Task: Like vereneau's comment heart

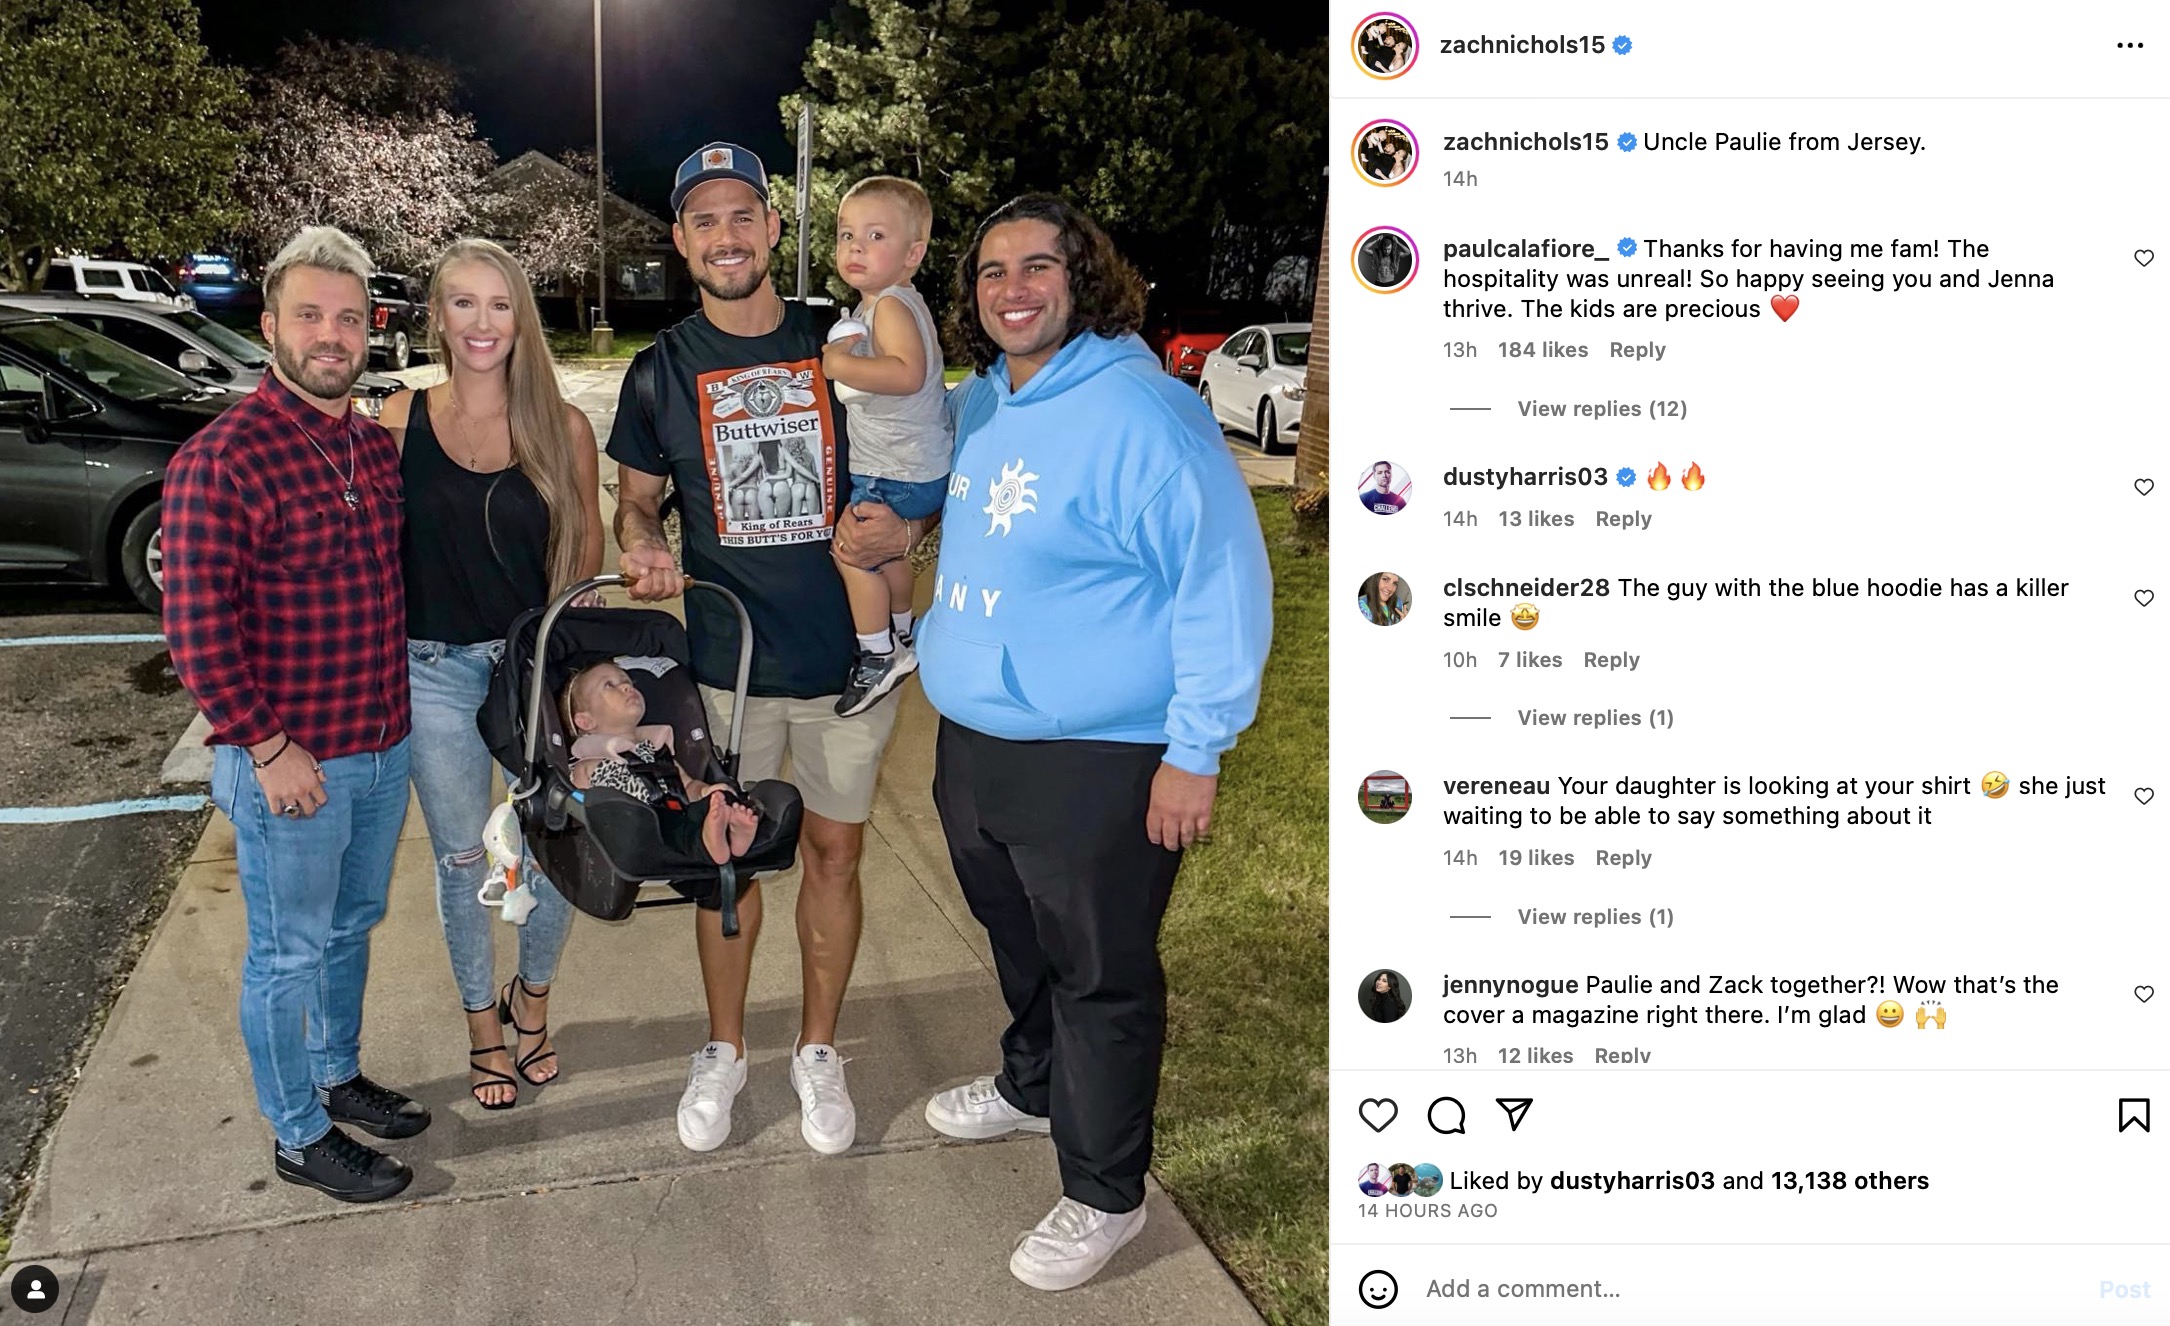Action: pos(2143,796)
